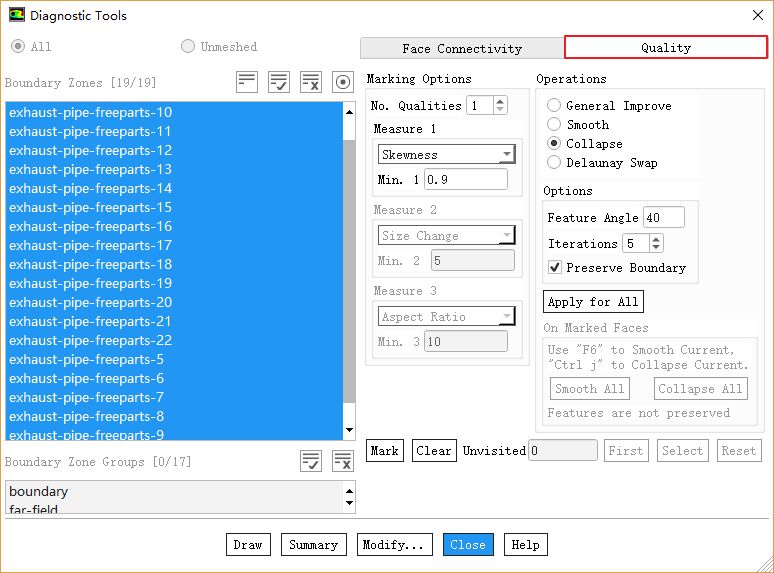Open Help for Diagnostic Tools
The image size is (774, 573).
(525, 544)
